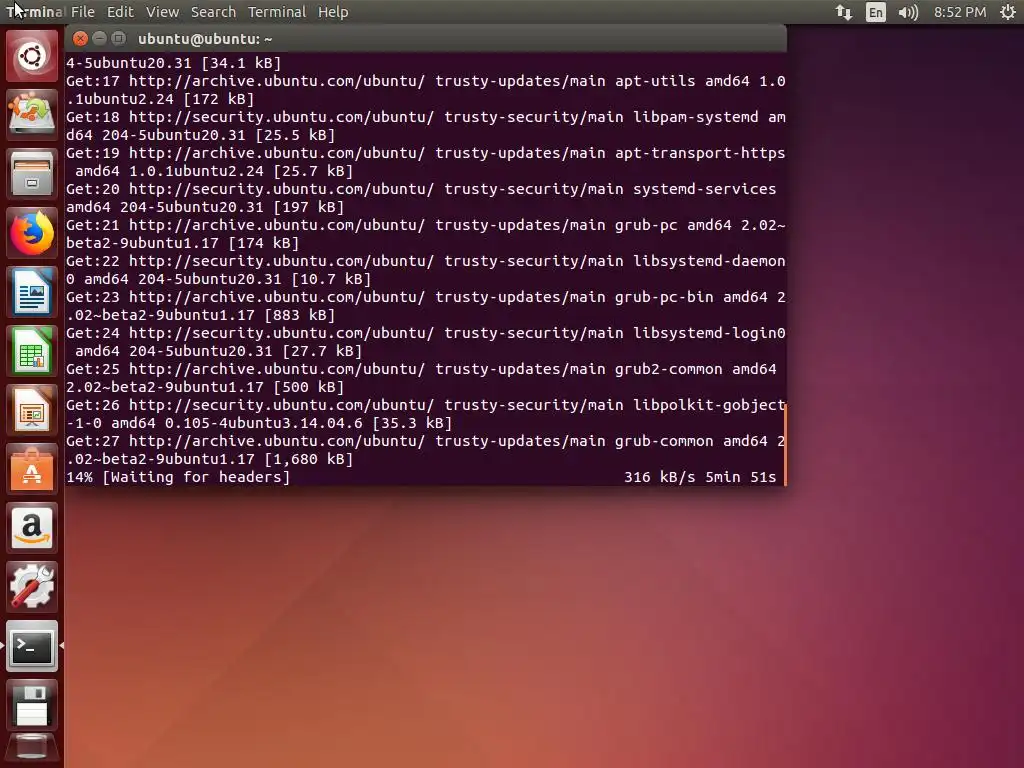Open the system power gear menu
Viewport: 1024px width, 768px height.
[x=1008, y=12]
